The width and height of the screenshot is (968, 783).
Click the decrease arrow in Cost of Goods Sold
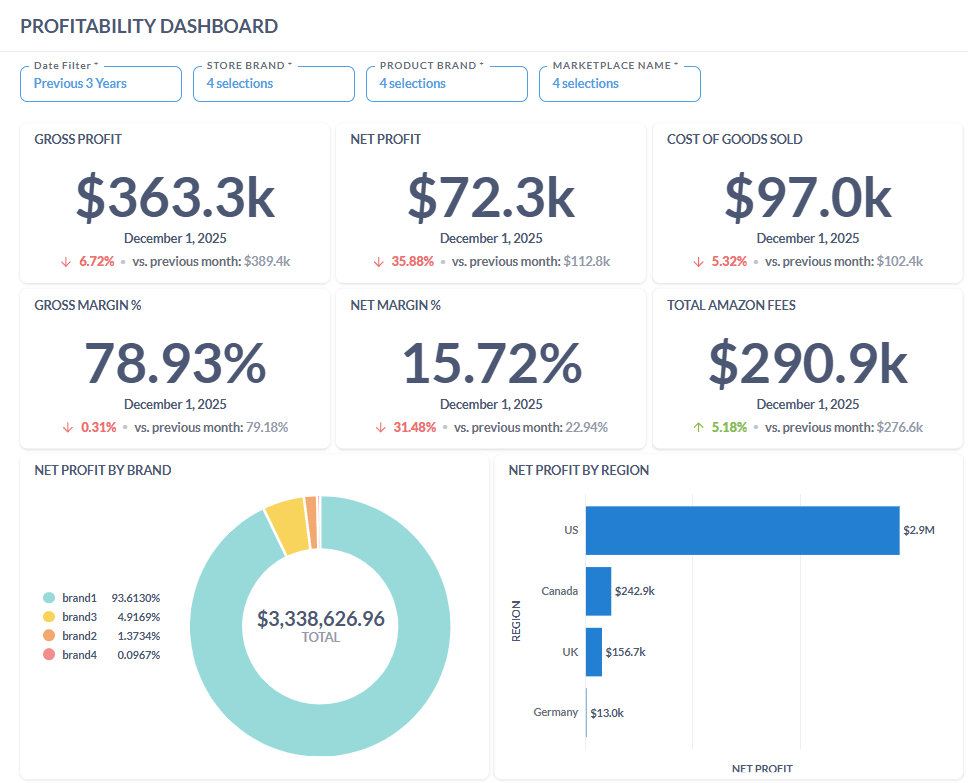pyautogui.click(x=699, y=261)
